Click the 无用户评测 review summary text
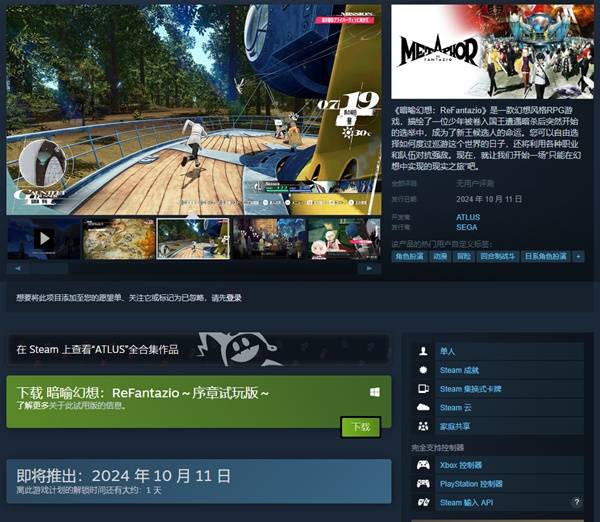600x522 pixels. coord(475,183)
